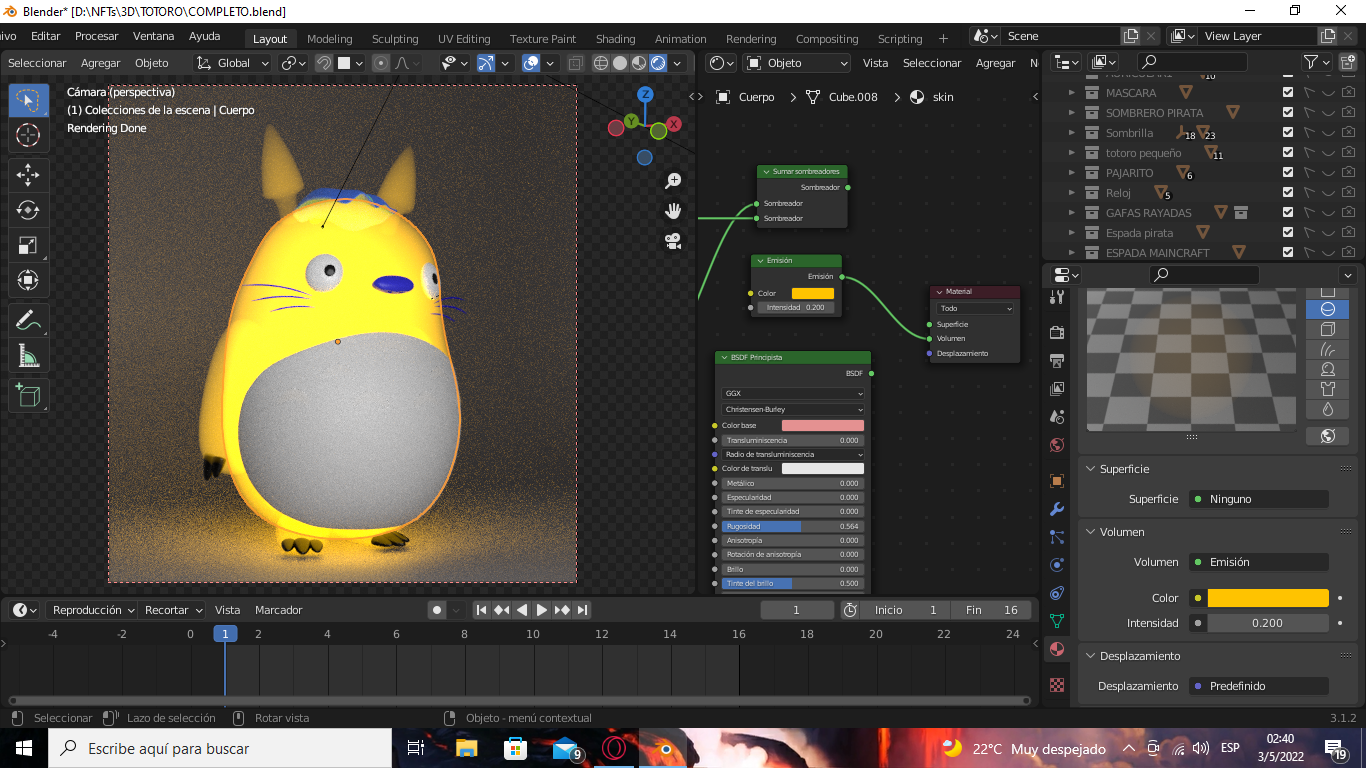Disable Espada pirata collection in renders
Screen dimensions: 1366x768
(1348, 233)
